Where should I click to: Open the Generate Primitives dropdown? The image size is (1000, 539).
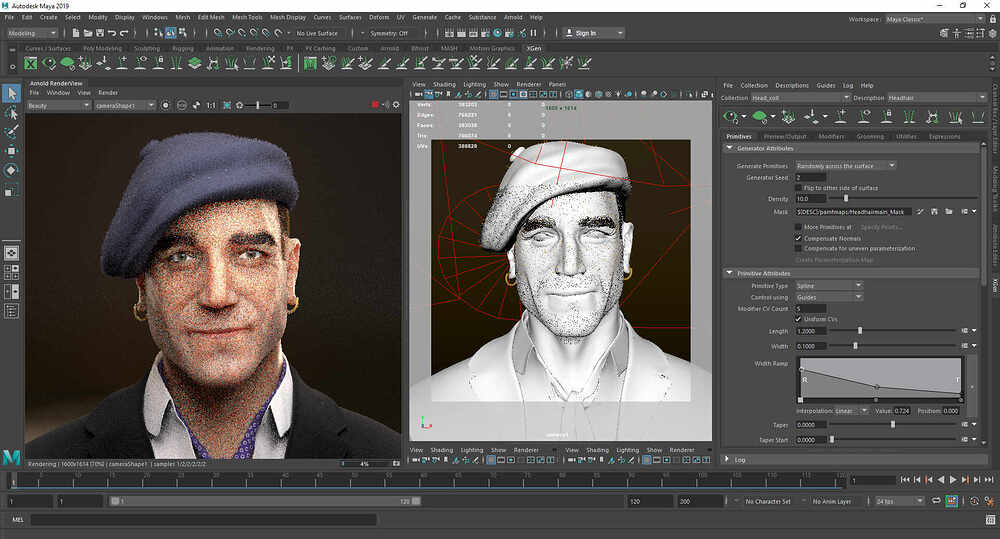[x=846, y=166]
